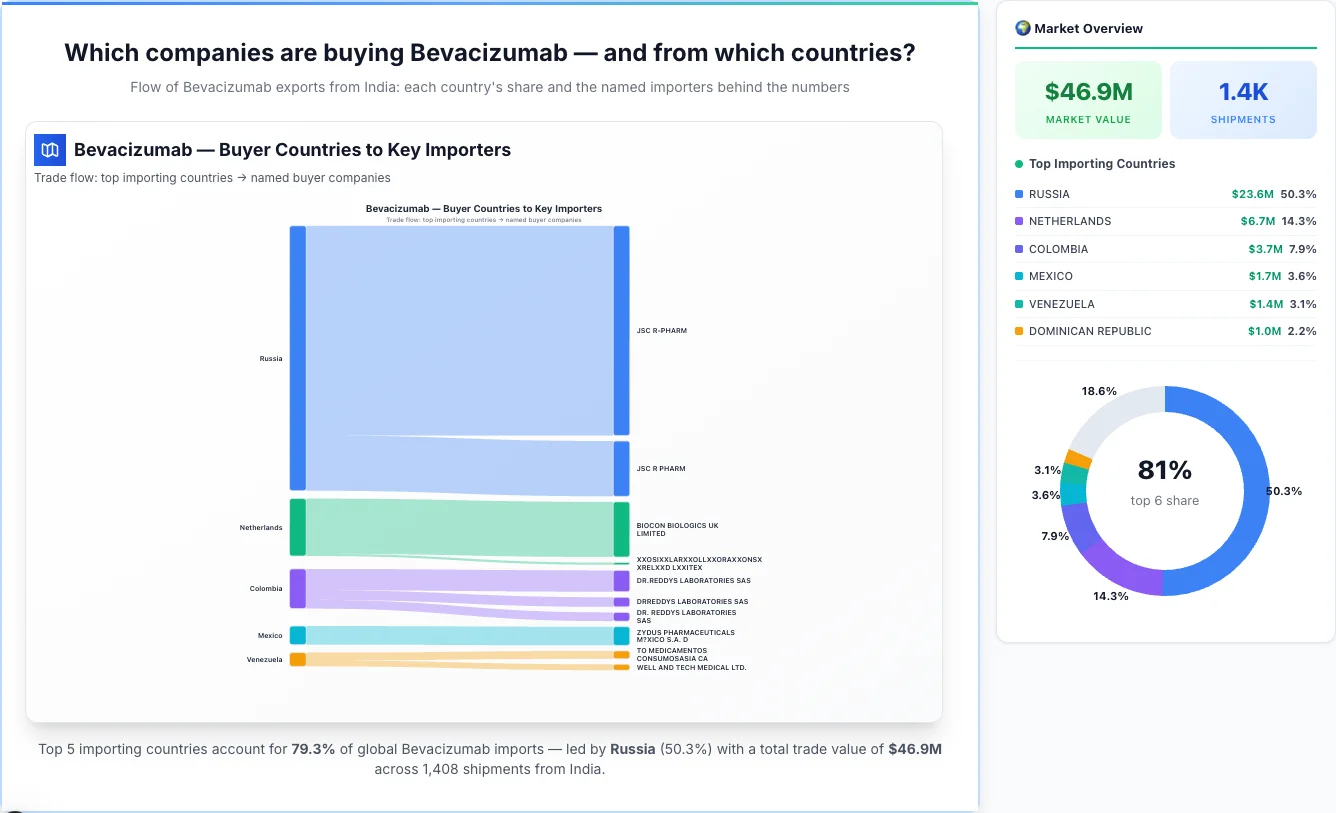Click the green legend square beside VENEZUELA
1336x813 pixels.
click(x=1019, y=304)
